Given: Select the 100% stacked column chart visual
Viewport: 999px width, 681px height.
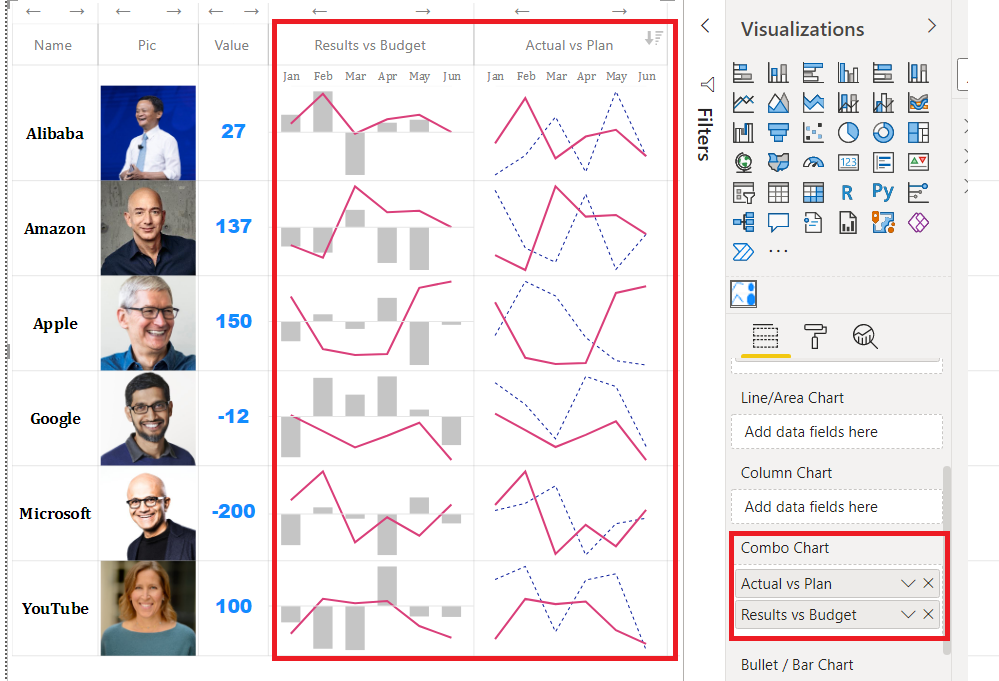Looking at the screenshot, I should click(x=918, y=73).
